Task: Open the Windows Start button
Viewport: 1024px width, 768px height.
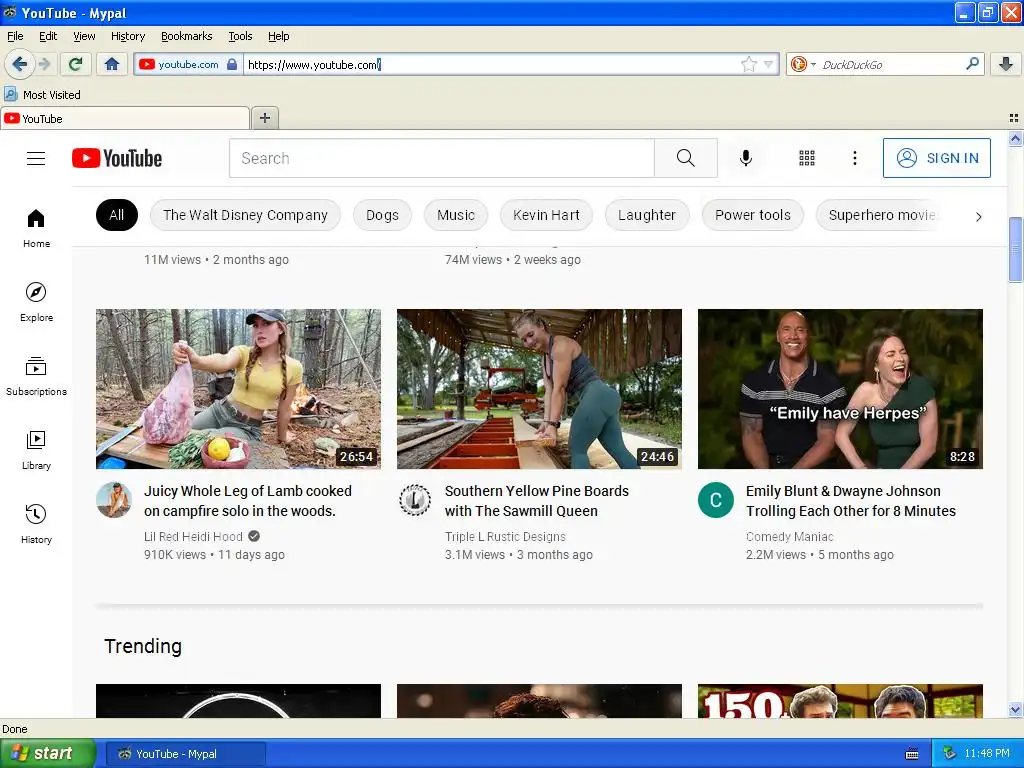Action: pyautogui.click(x=48, y=754)
